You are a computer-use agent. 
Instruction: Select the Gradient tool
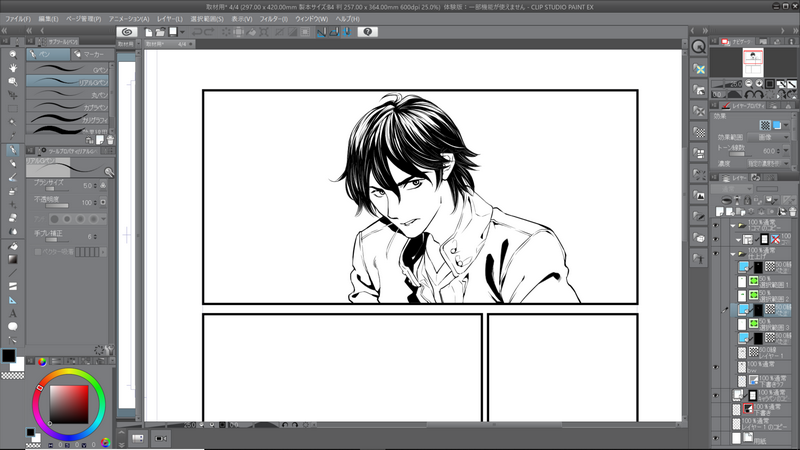point(13,259)
